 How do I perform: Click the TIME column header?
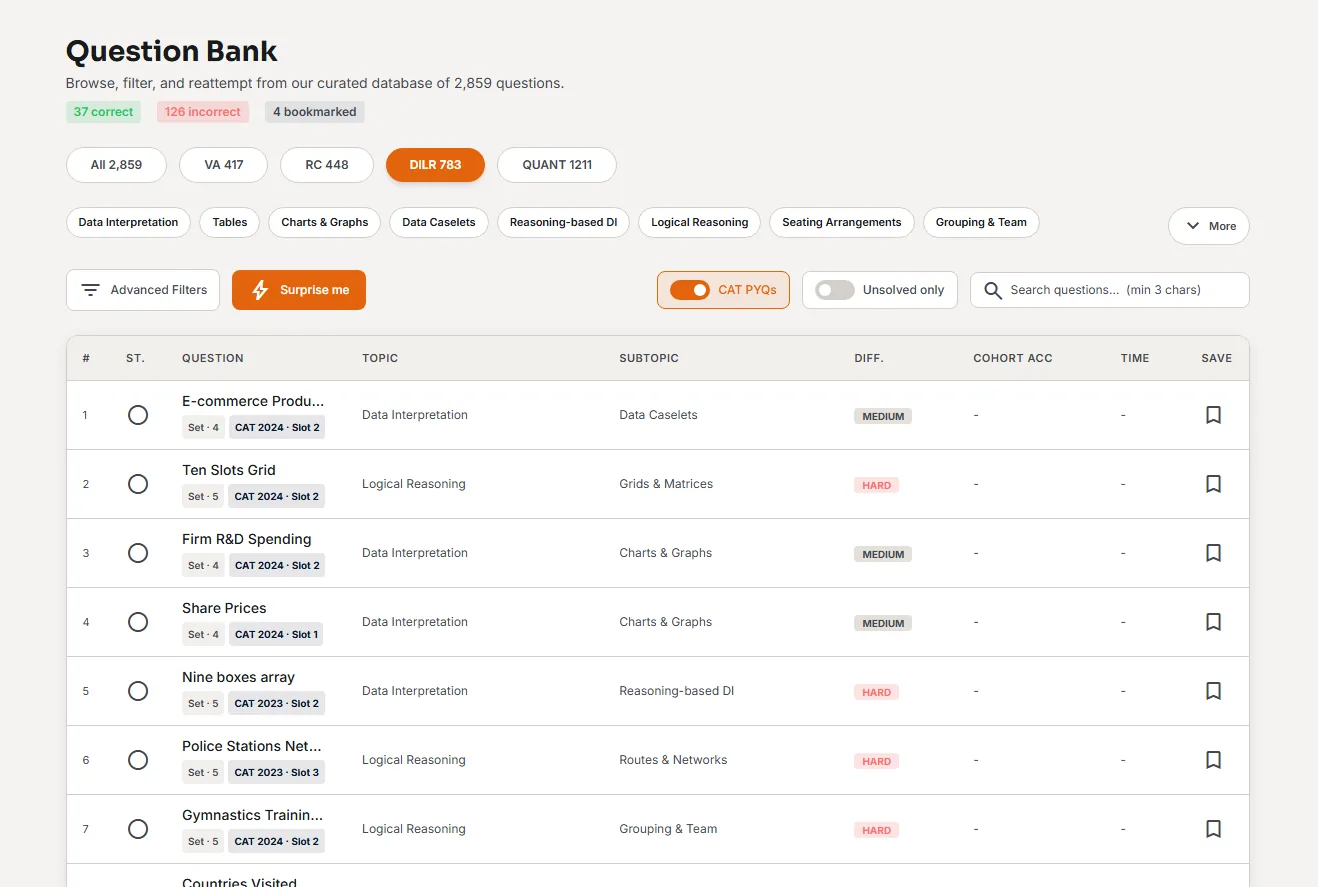point(1135,358)
